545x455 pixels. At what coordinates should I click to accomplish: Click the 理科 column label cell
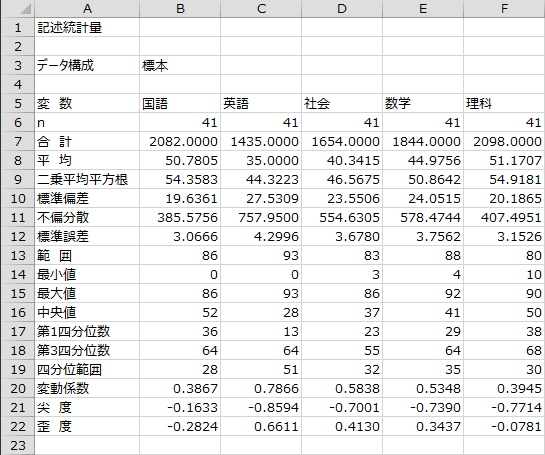pos(504,103)
